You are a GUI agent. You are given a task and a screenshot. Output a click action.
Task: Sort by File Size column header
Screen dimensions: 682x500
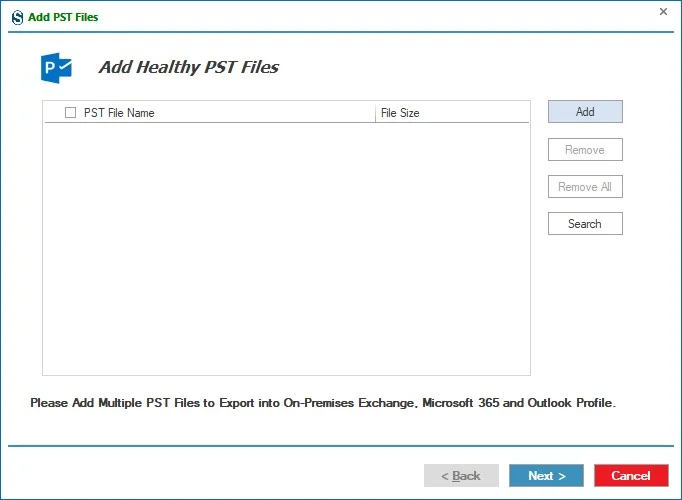[x=400, y=113]
